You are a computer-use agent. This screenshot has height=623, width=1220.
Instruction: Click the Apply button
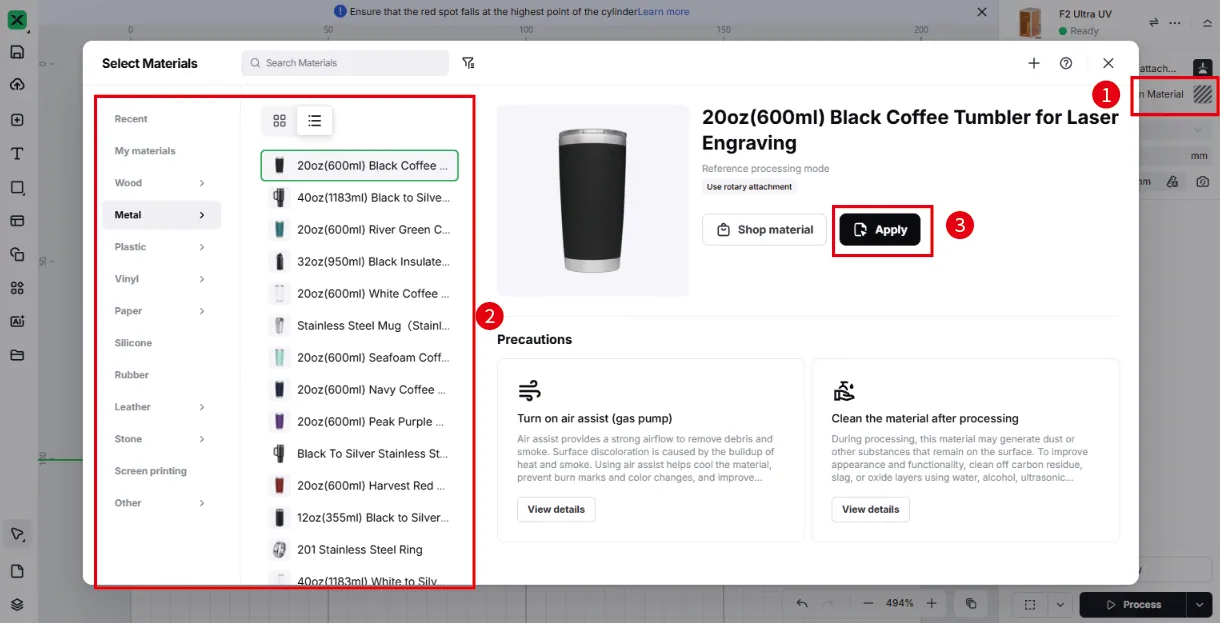click(x=880, y=230)
